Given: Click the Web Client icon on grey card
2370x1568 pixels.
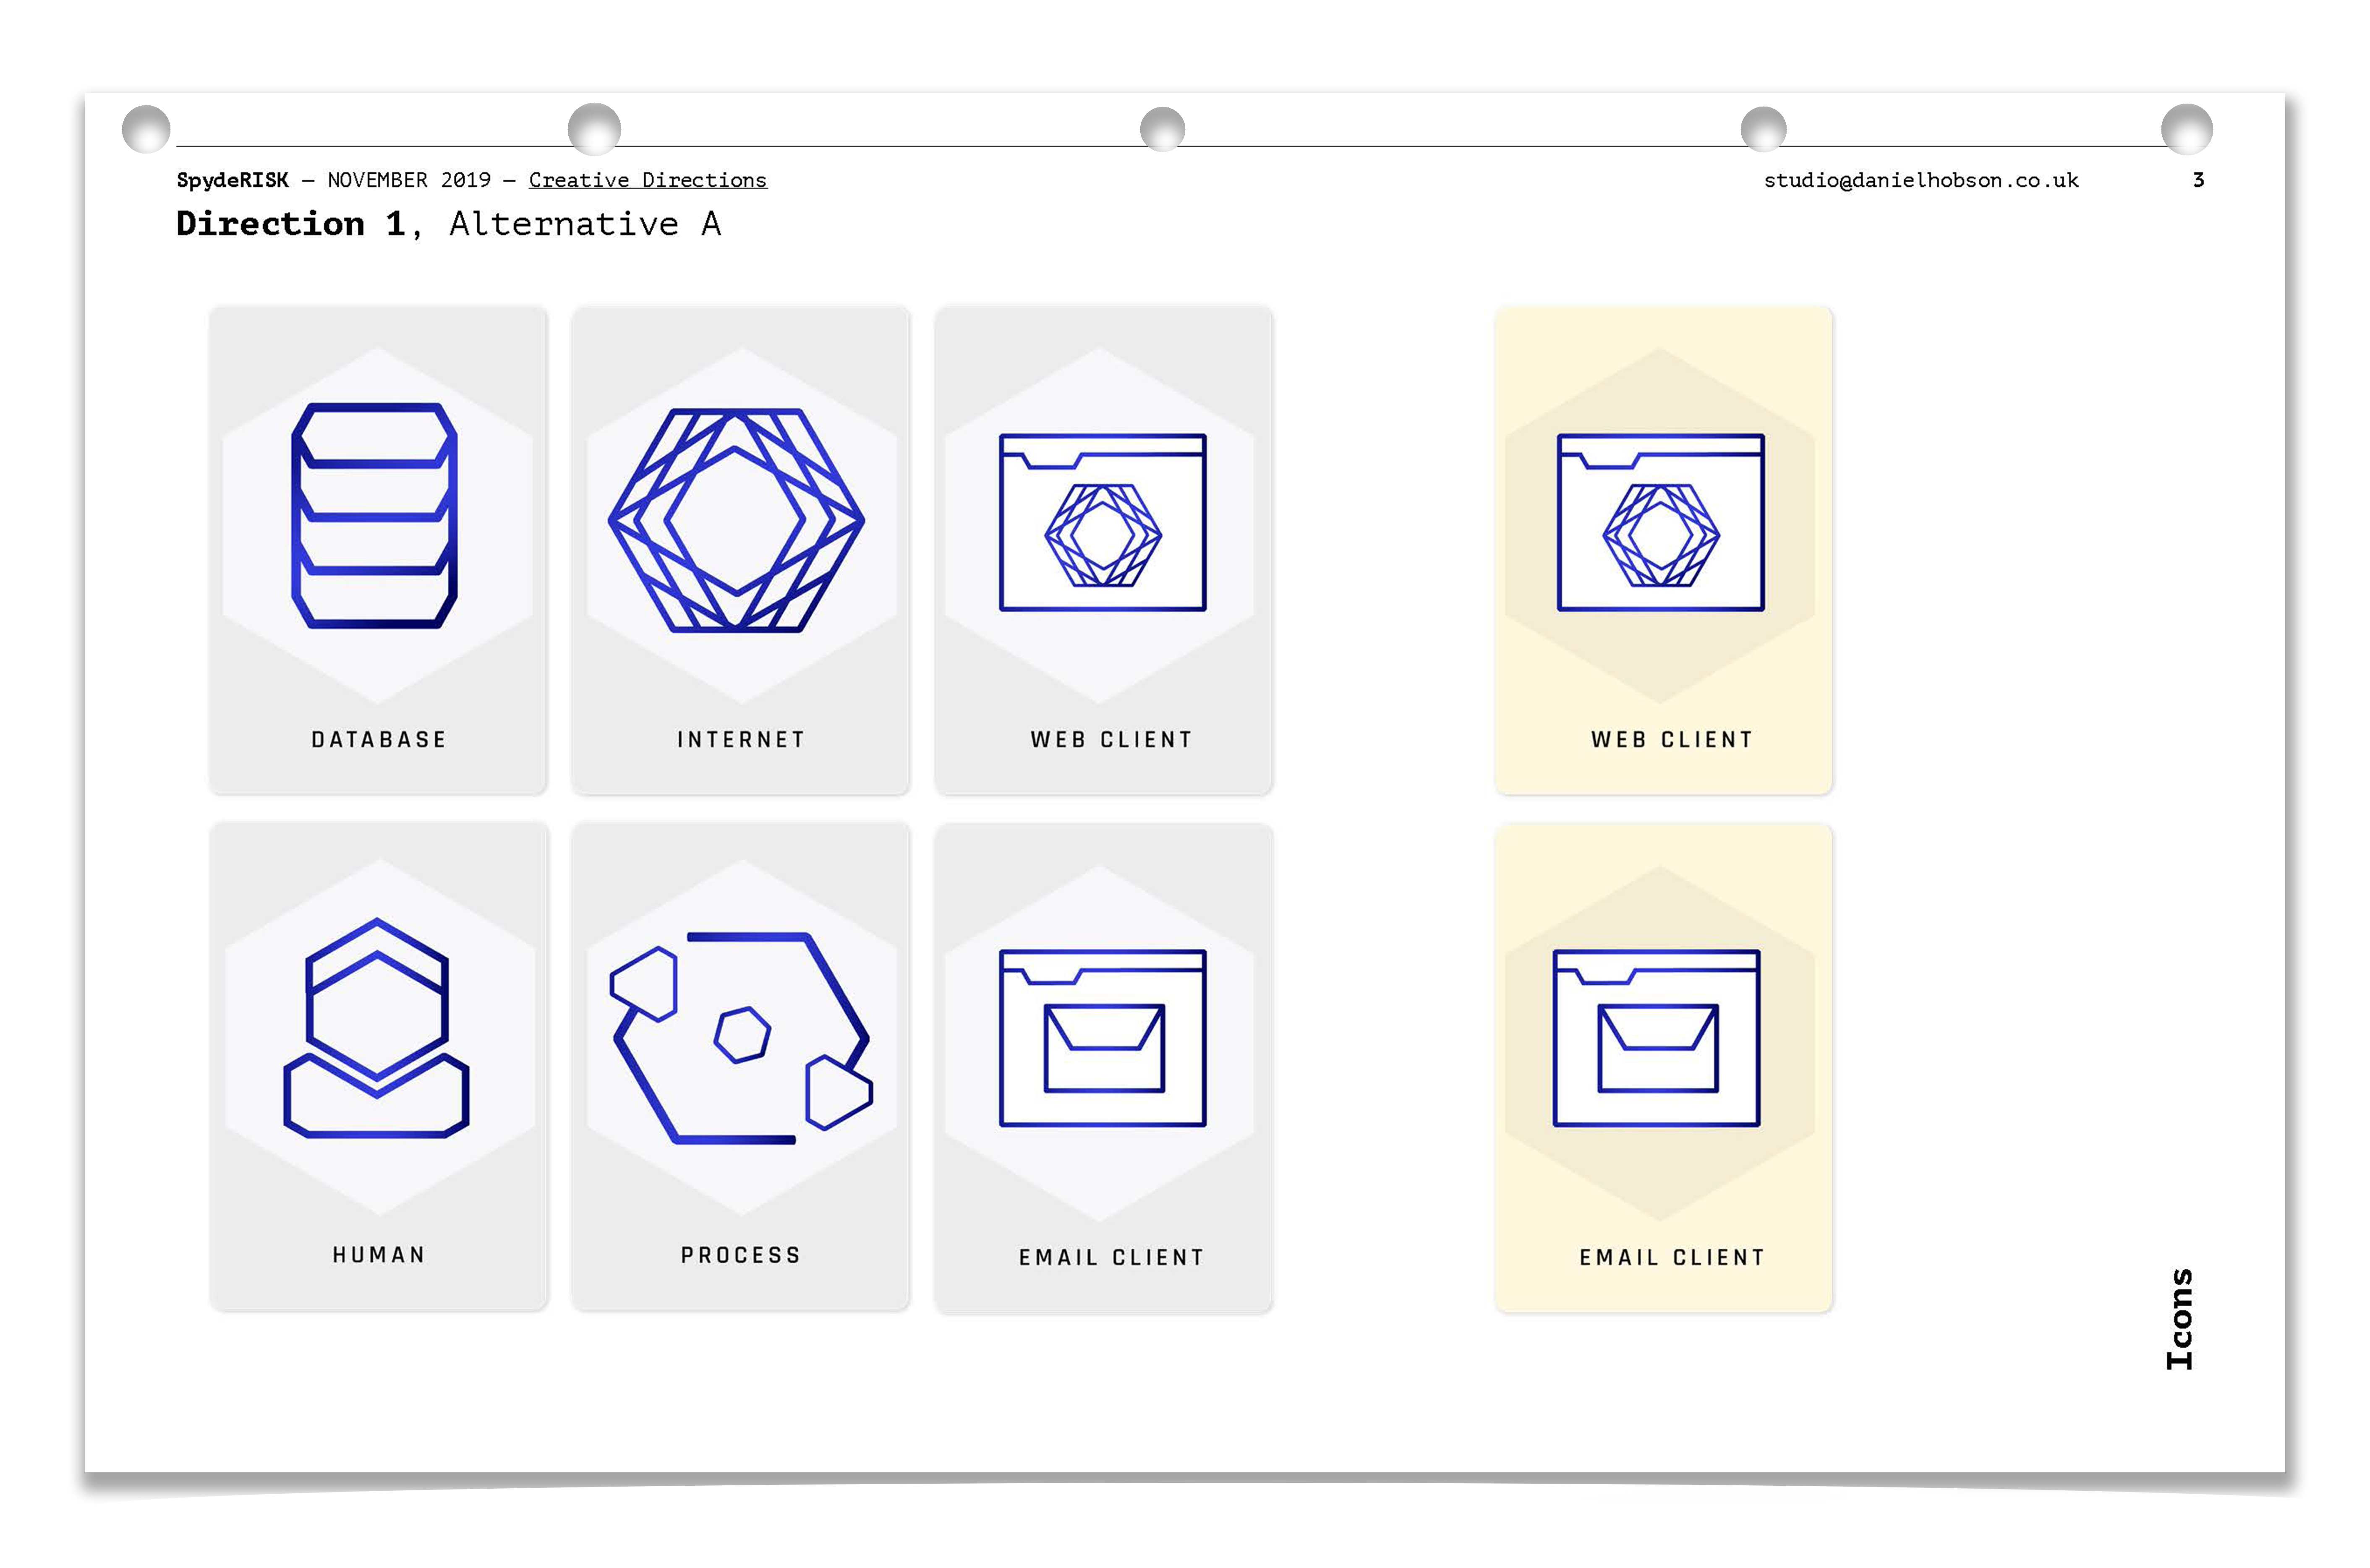Looking at the screenshot, I should pyautogui.click(x=1102, y=522).
